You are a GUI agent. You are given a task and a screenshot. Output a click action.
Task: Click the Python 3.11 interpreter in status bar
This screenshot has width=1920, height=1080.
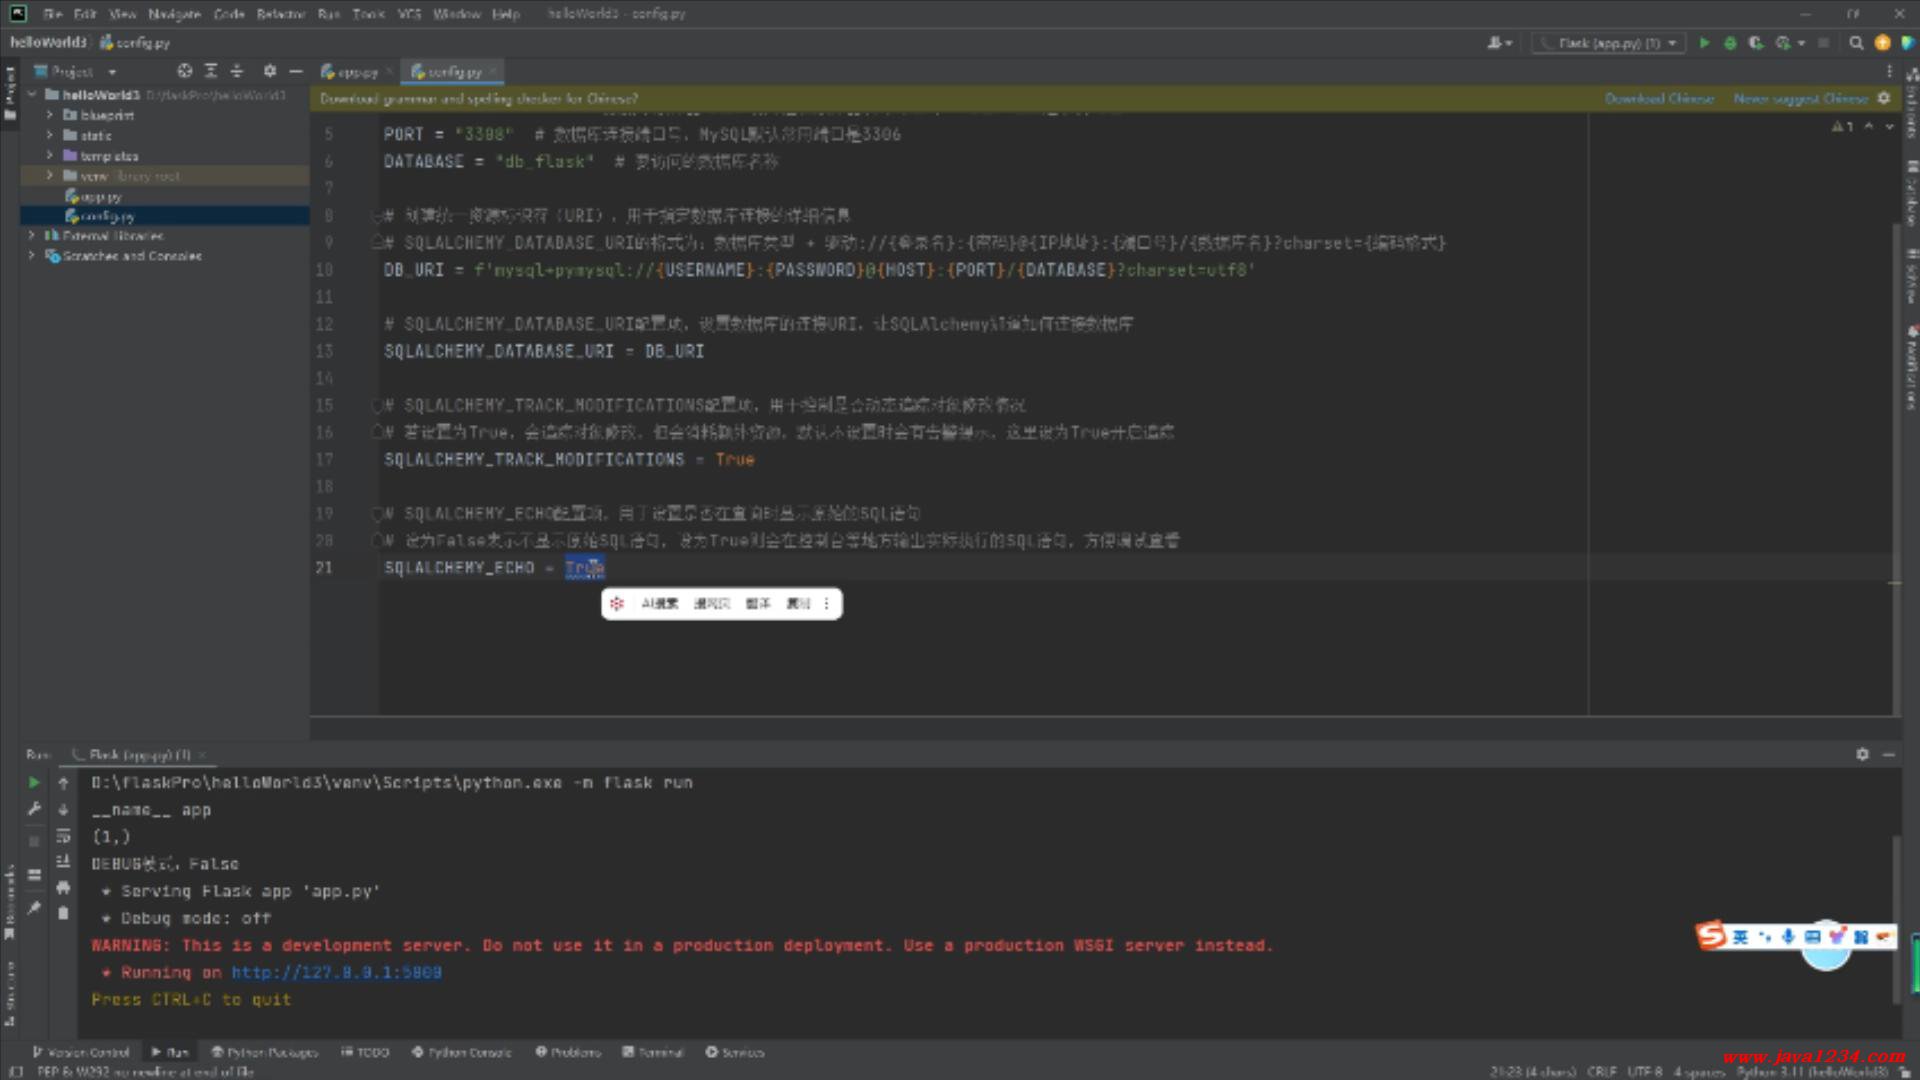tap(1812, 1071)
